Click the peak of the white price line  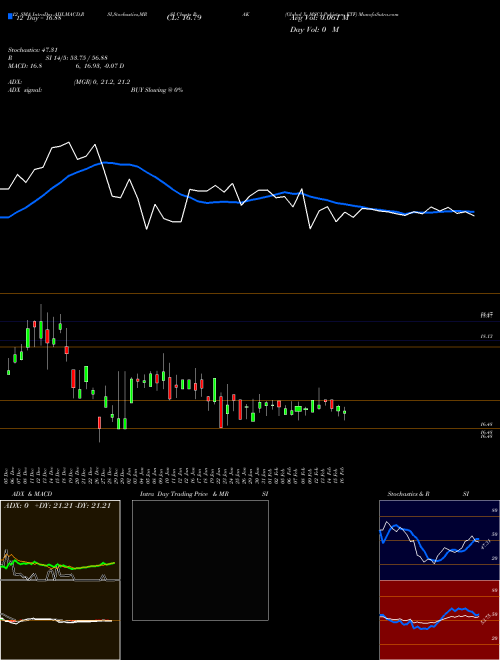(x=69, y=142)
